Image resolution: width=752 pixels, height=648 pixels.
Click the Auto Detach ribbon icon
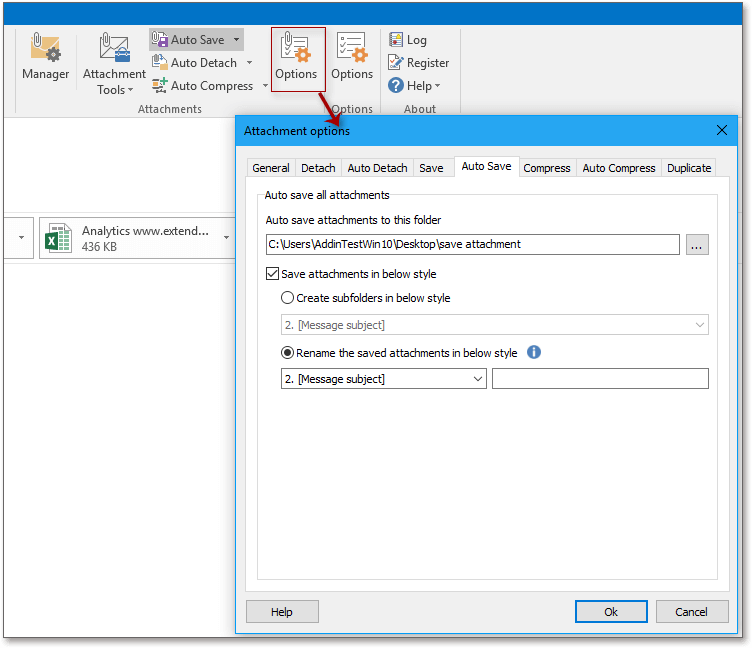tap(160, 63)
